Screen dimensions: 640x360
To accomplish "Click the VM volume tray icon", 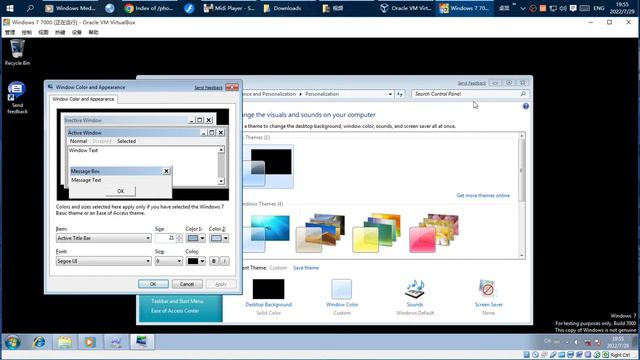I will pyautogui.click(x=576, y=342).
